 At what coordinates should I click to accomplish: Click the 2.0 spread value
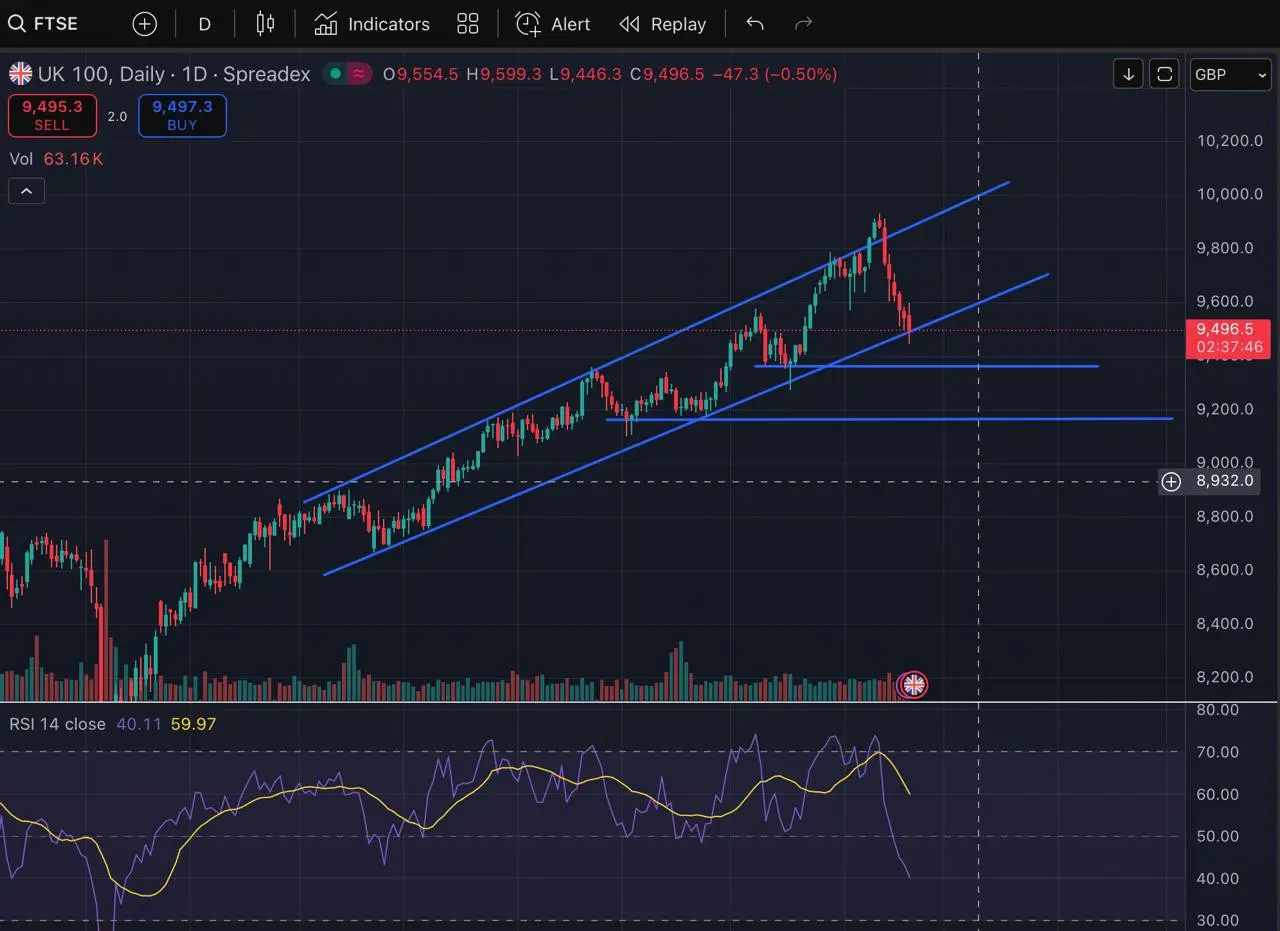(117, 116)
